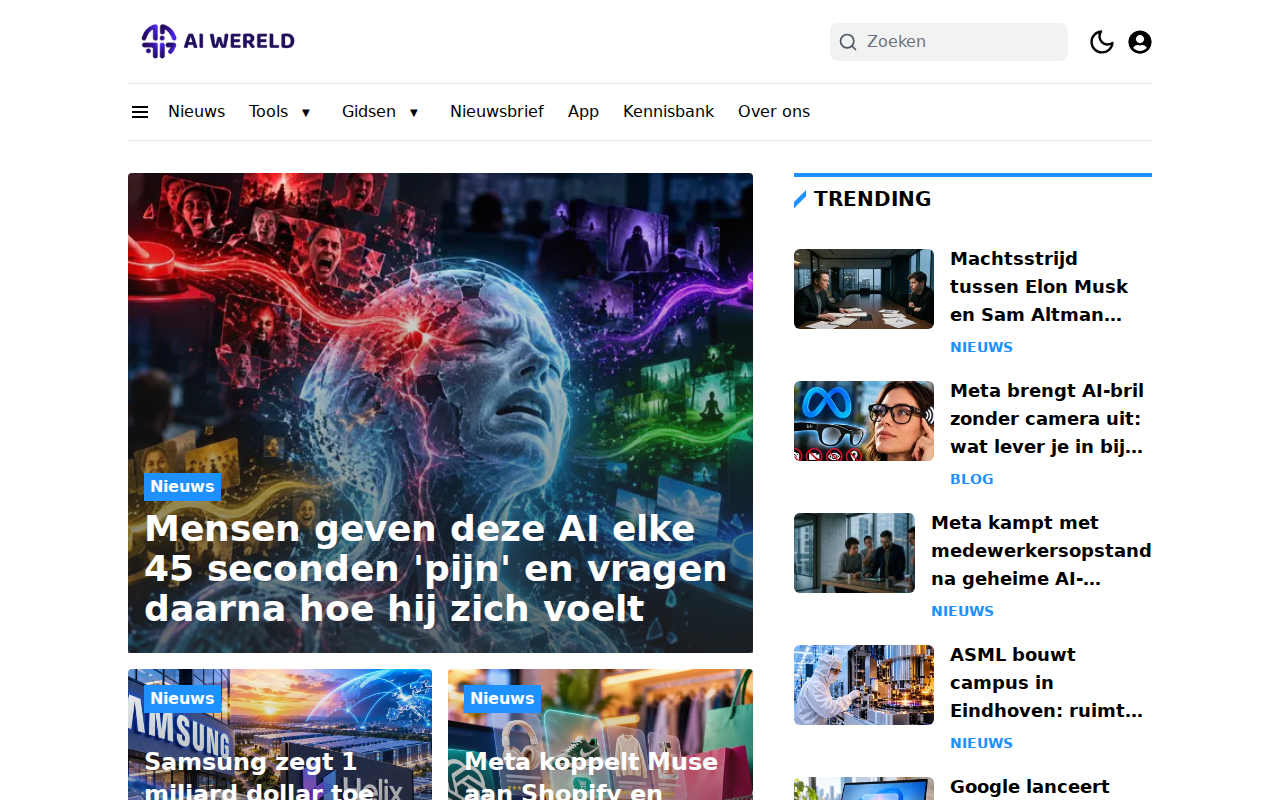Open the Meta medewerkersopstand thumbnail

coord(854,553)
